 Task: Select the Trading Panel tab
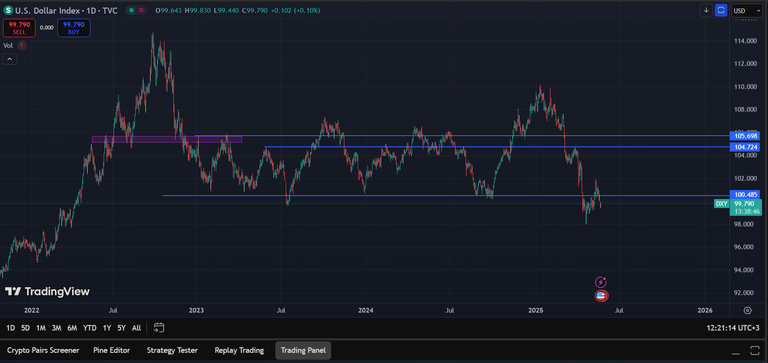[303, 351]
